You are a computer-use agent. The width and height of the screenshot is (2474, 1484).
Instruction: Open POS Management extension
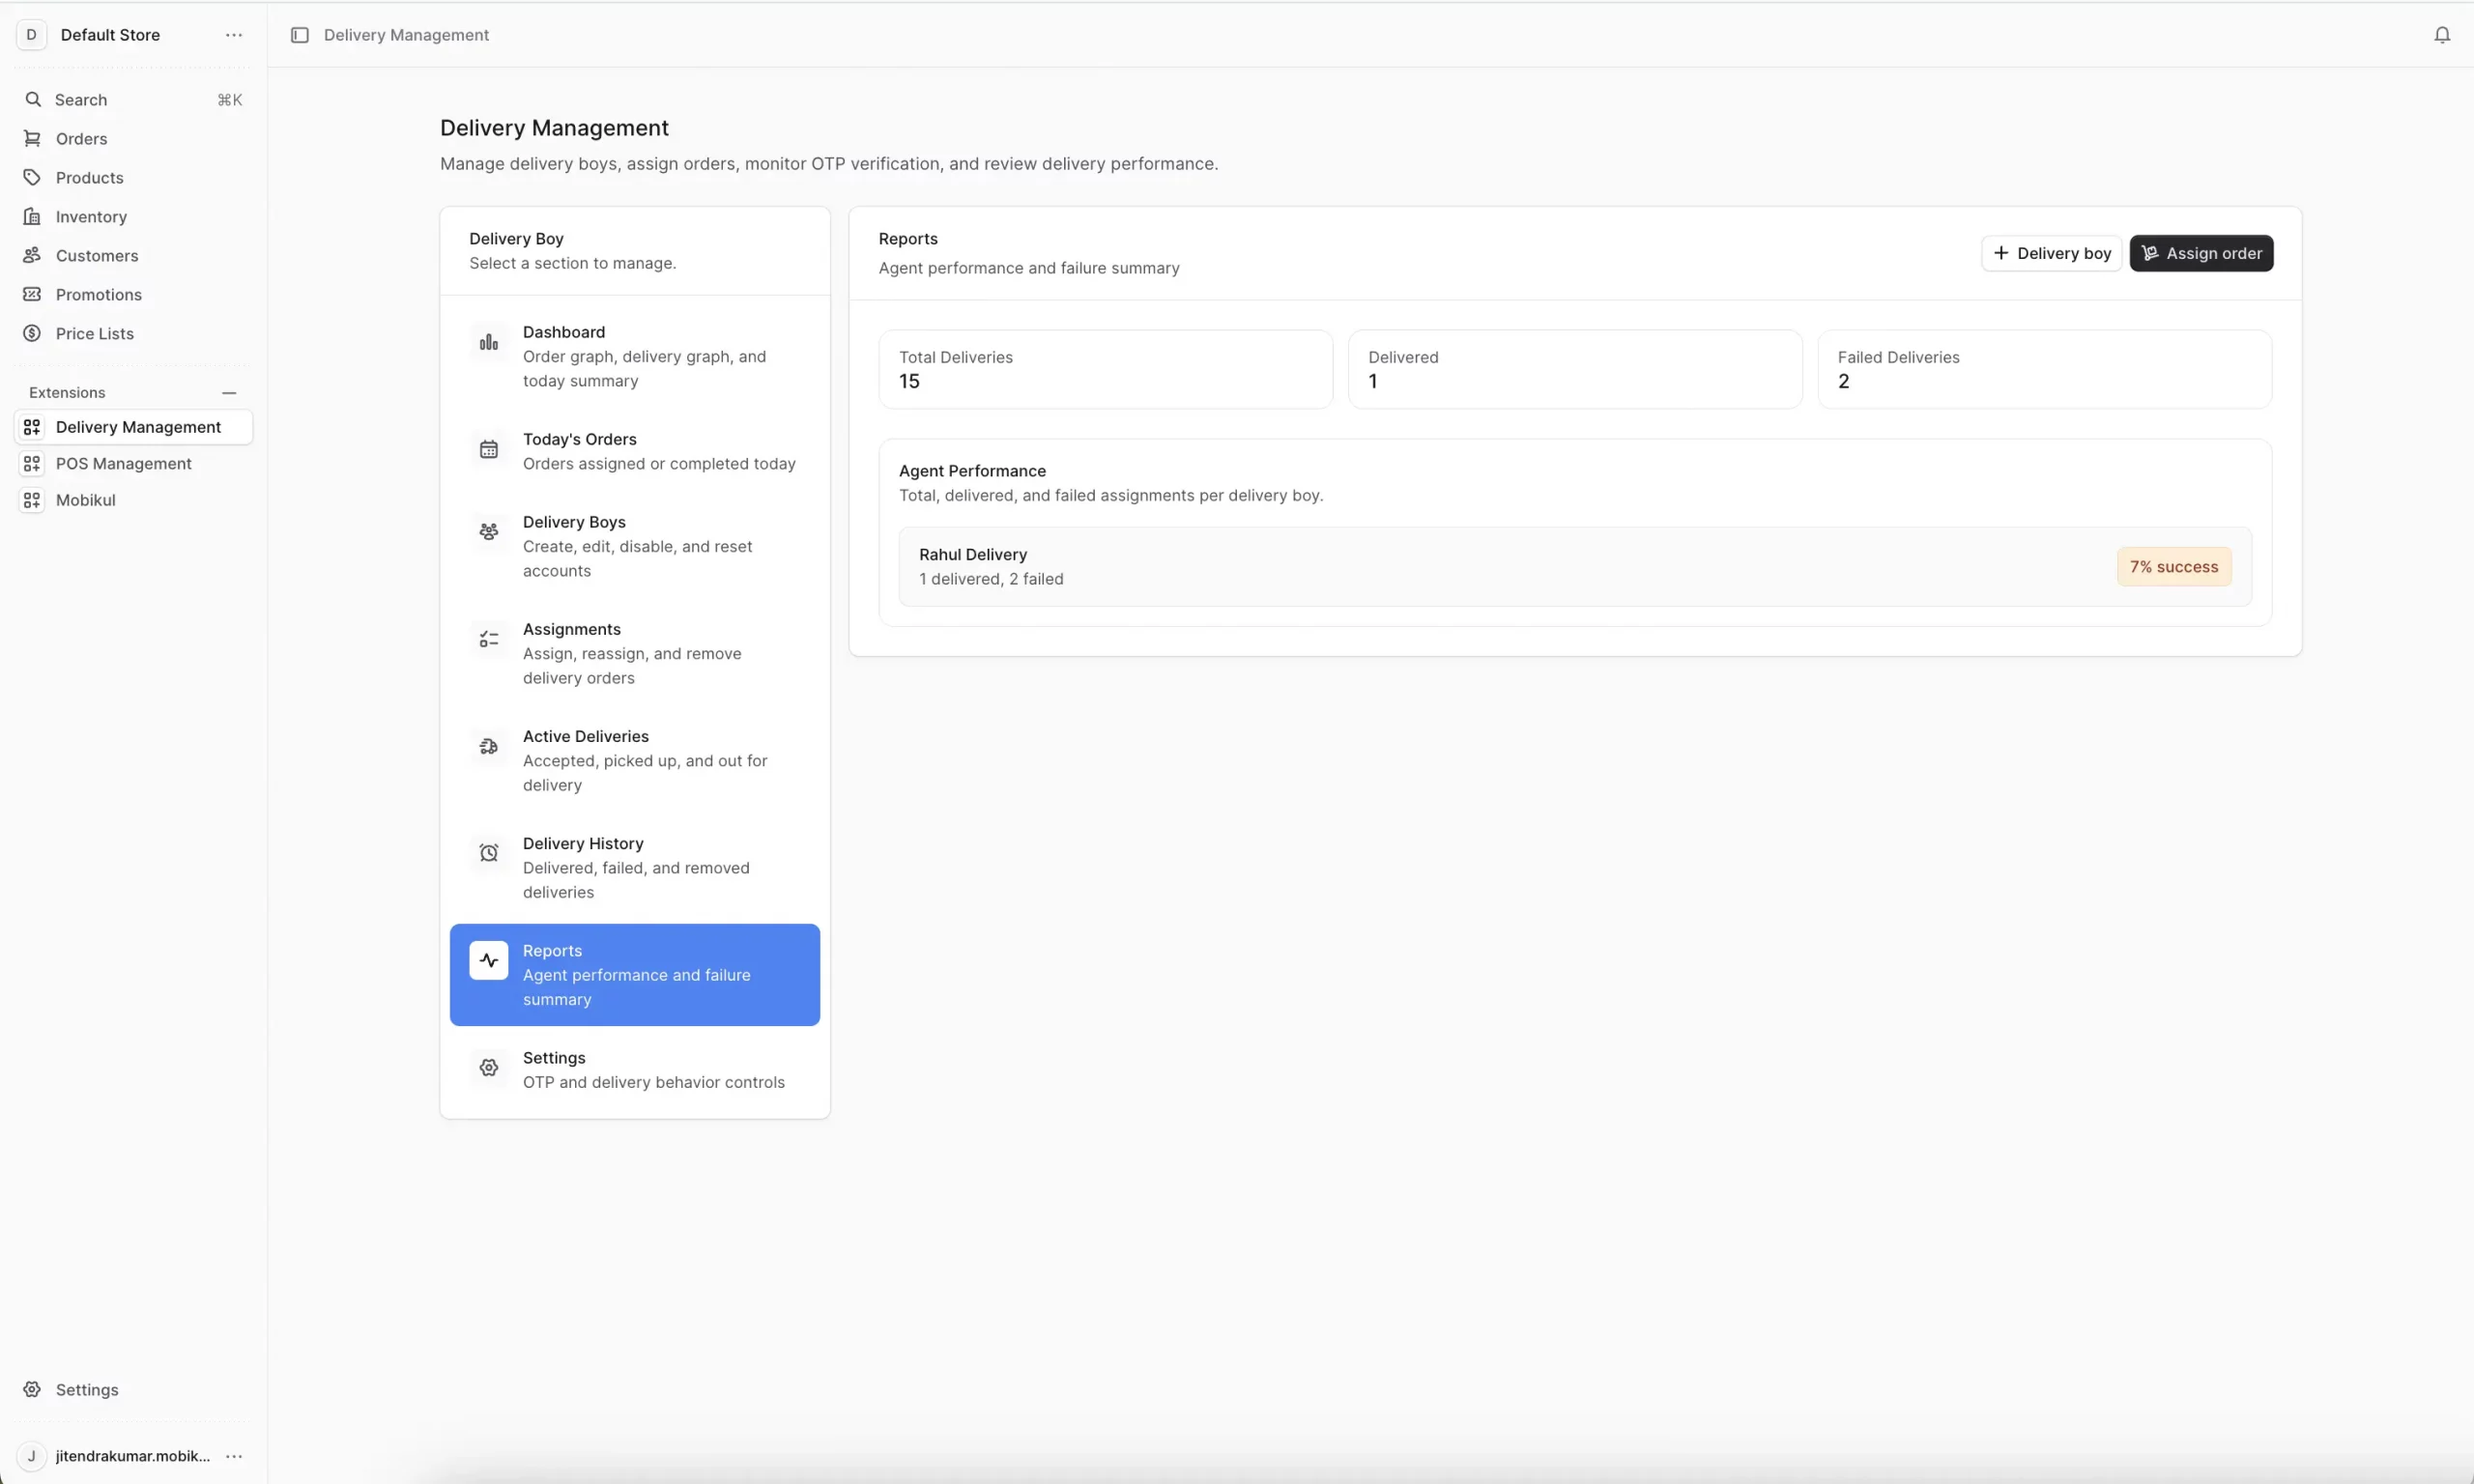pos(133,464)
